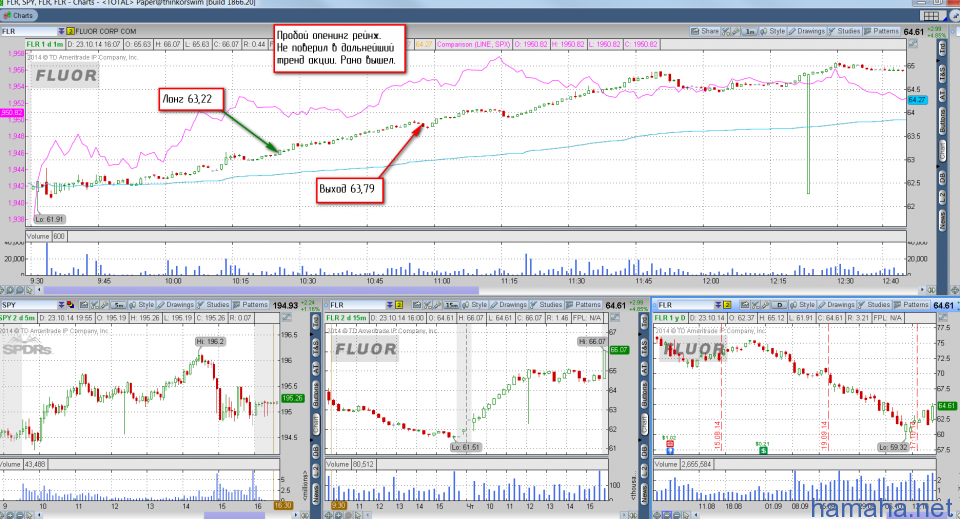Image resolution: width=960 pixels, height=519 pixels.
Task: Expand symbol dropdown arrow on daily FLR chart
Action: coord(718,305)
